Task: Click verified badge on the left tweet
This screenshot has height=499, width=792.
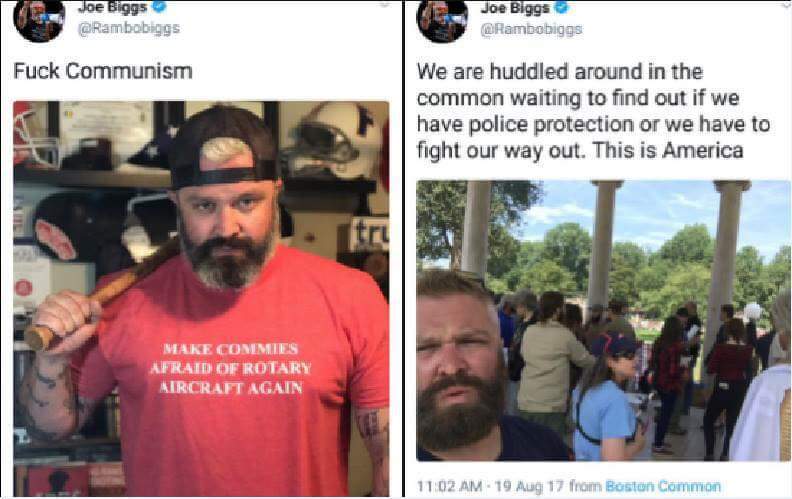Action: (x=158, y=7)
